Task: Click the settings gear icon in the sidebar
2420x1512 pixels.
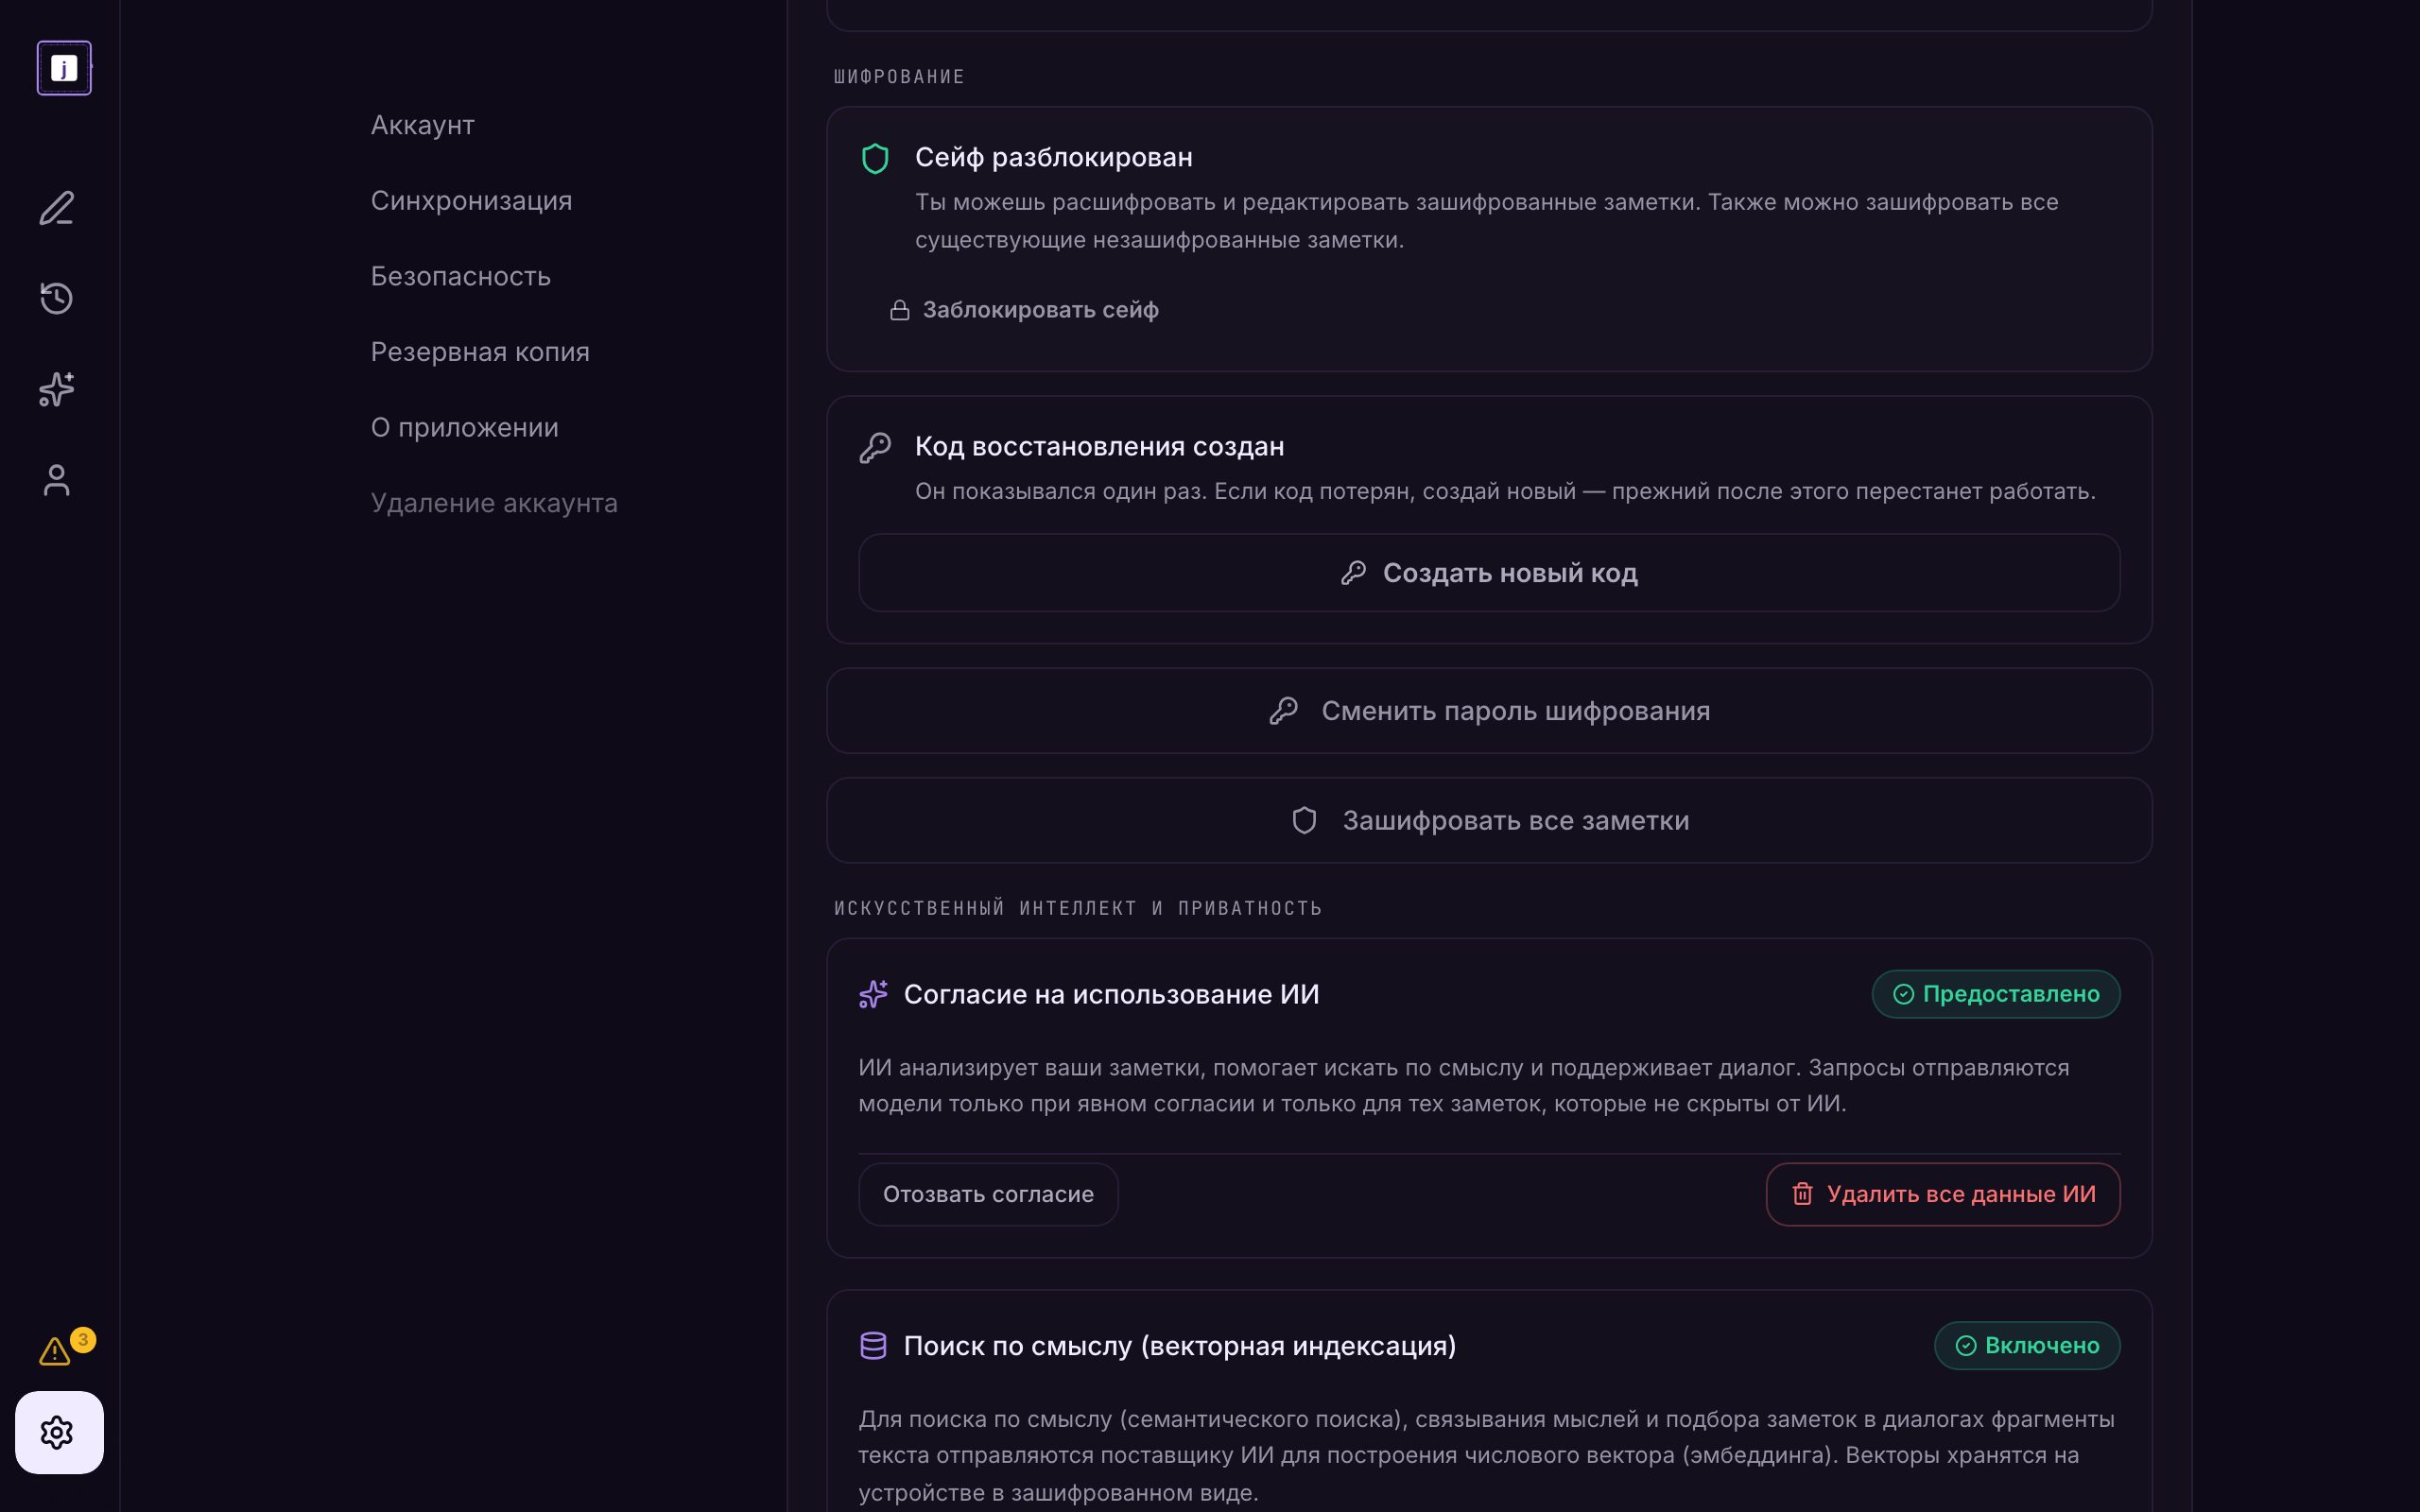Action: coord(59,1432)
